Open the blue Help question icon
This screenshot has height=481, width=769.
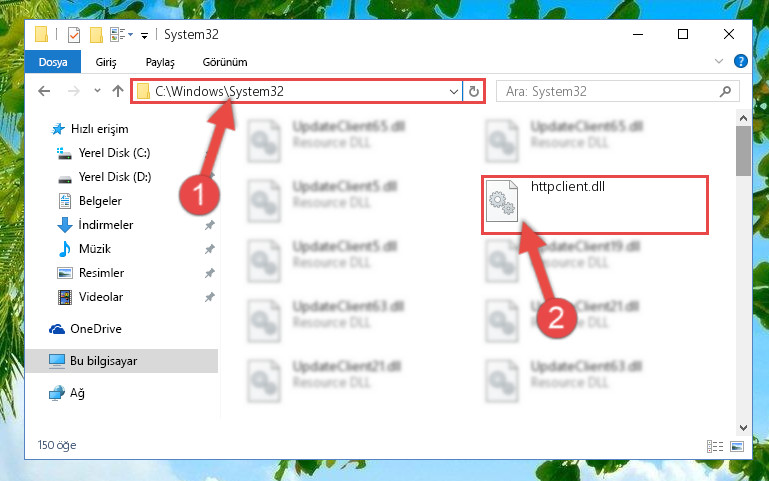point(741,61)
